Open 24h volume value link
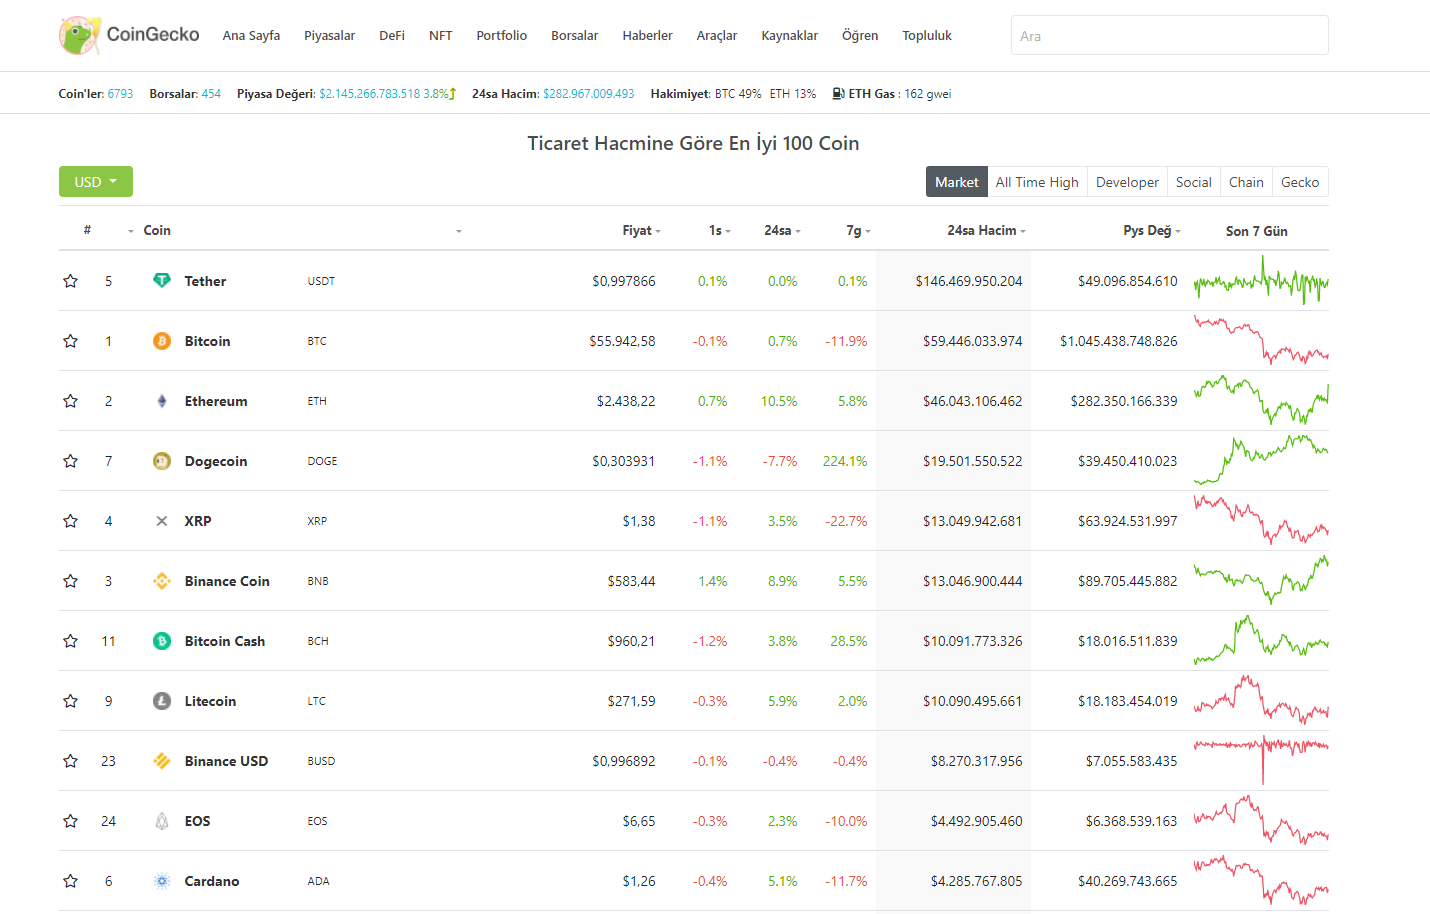The height and width of the screenshot is (914, 1430). pos(589,93)
